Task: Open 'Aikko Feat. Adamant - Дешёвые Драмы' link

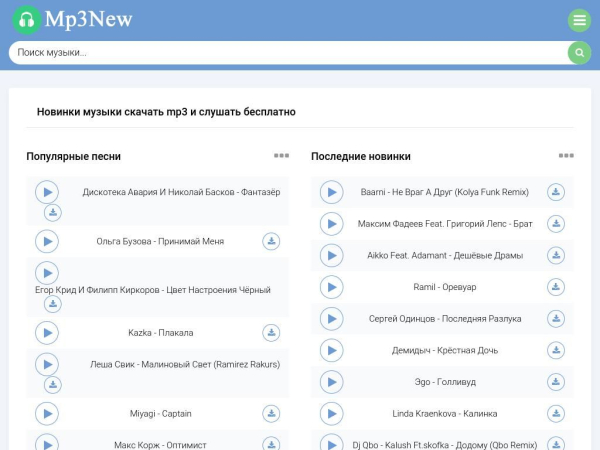Action: (444, 256)
